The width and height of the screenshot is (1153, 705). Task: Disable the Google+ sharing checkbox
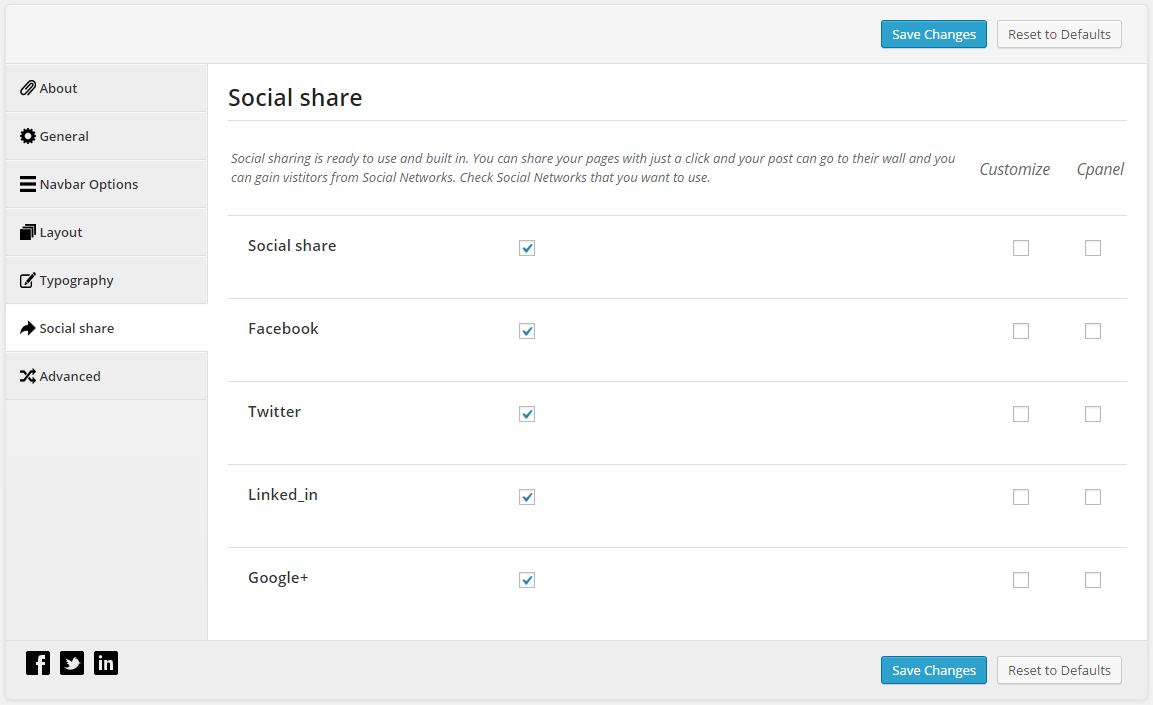(x=527, y=580)
